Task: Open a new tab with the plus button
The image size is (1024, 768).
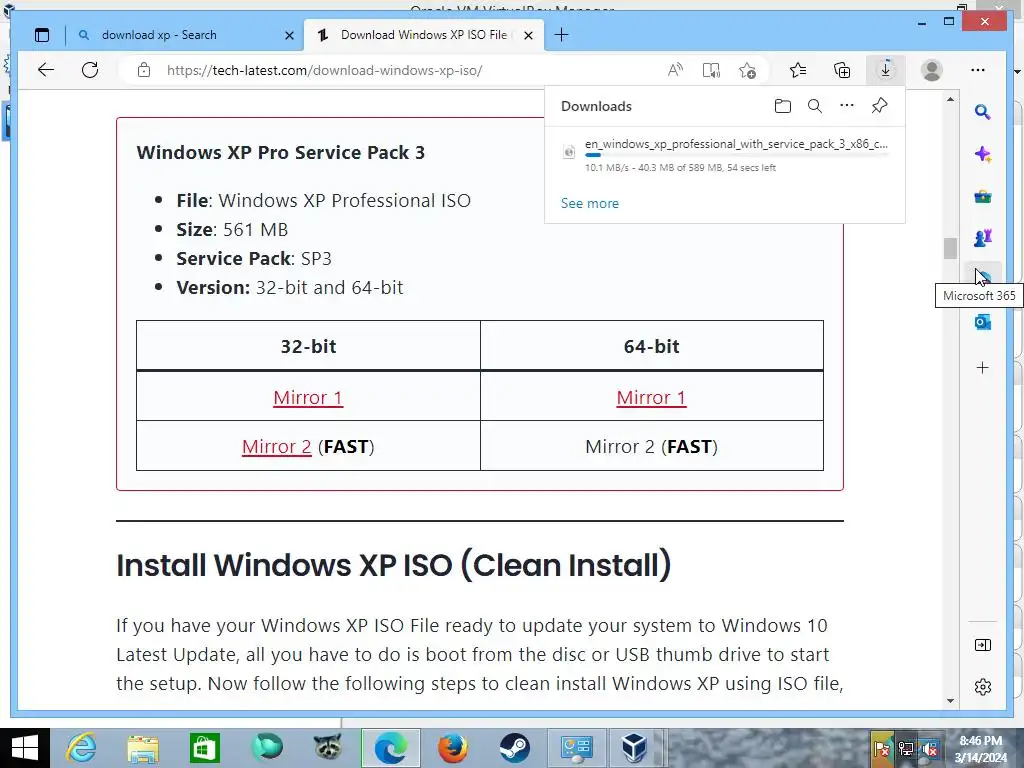Action: pyautogui.click(x=561, y=35)
